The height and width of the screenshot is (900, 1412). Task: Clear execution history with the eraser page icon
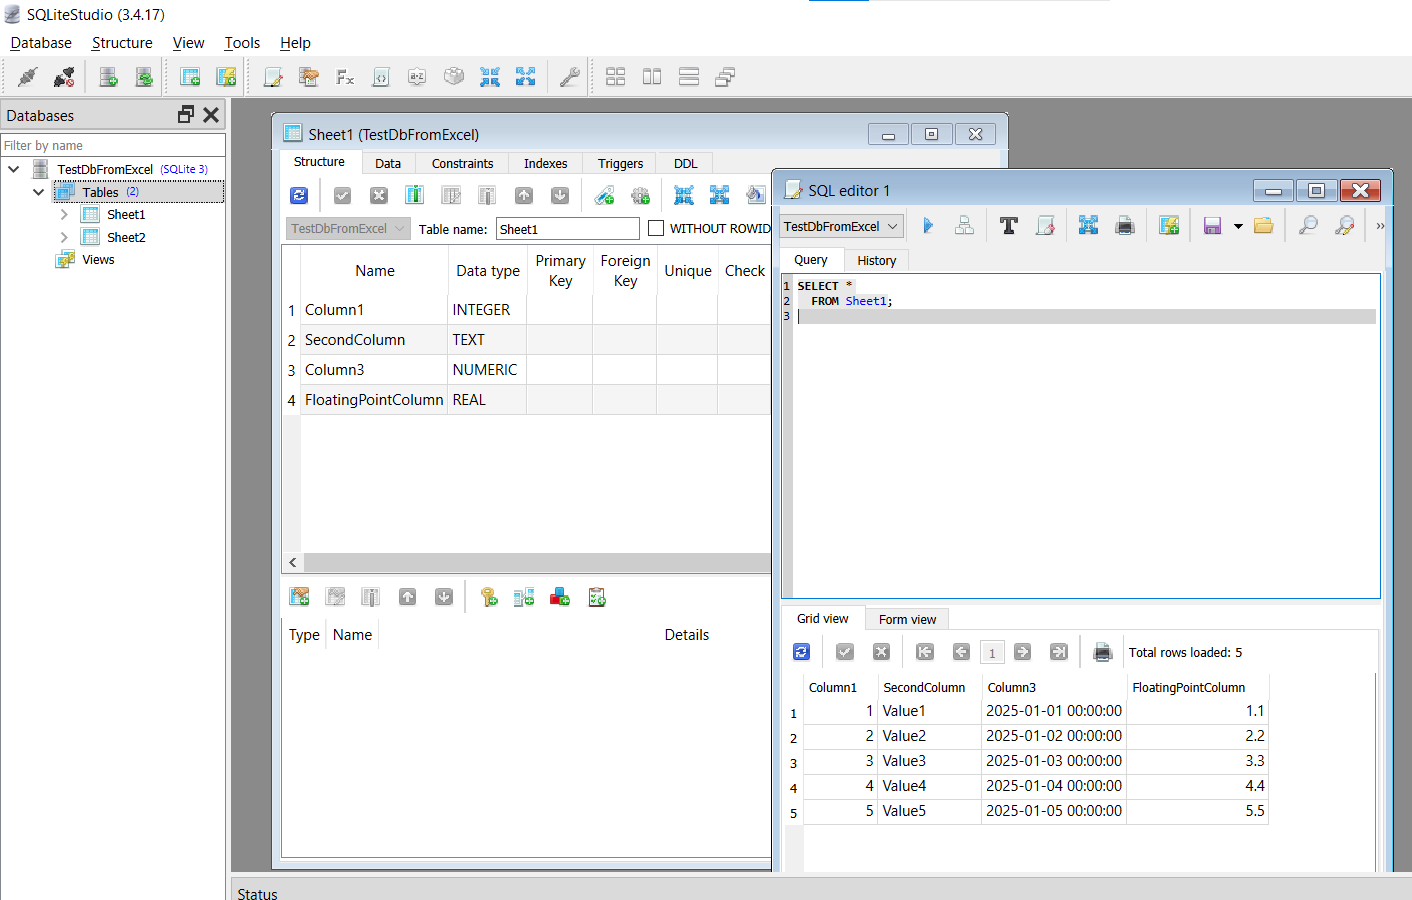click(1045, 226)
